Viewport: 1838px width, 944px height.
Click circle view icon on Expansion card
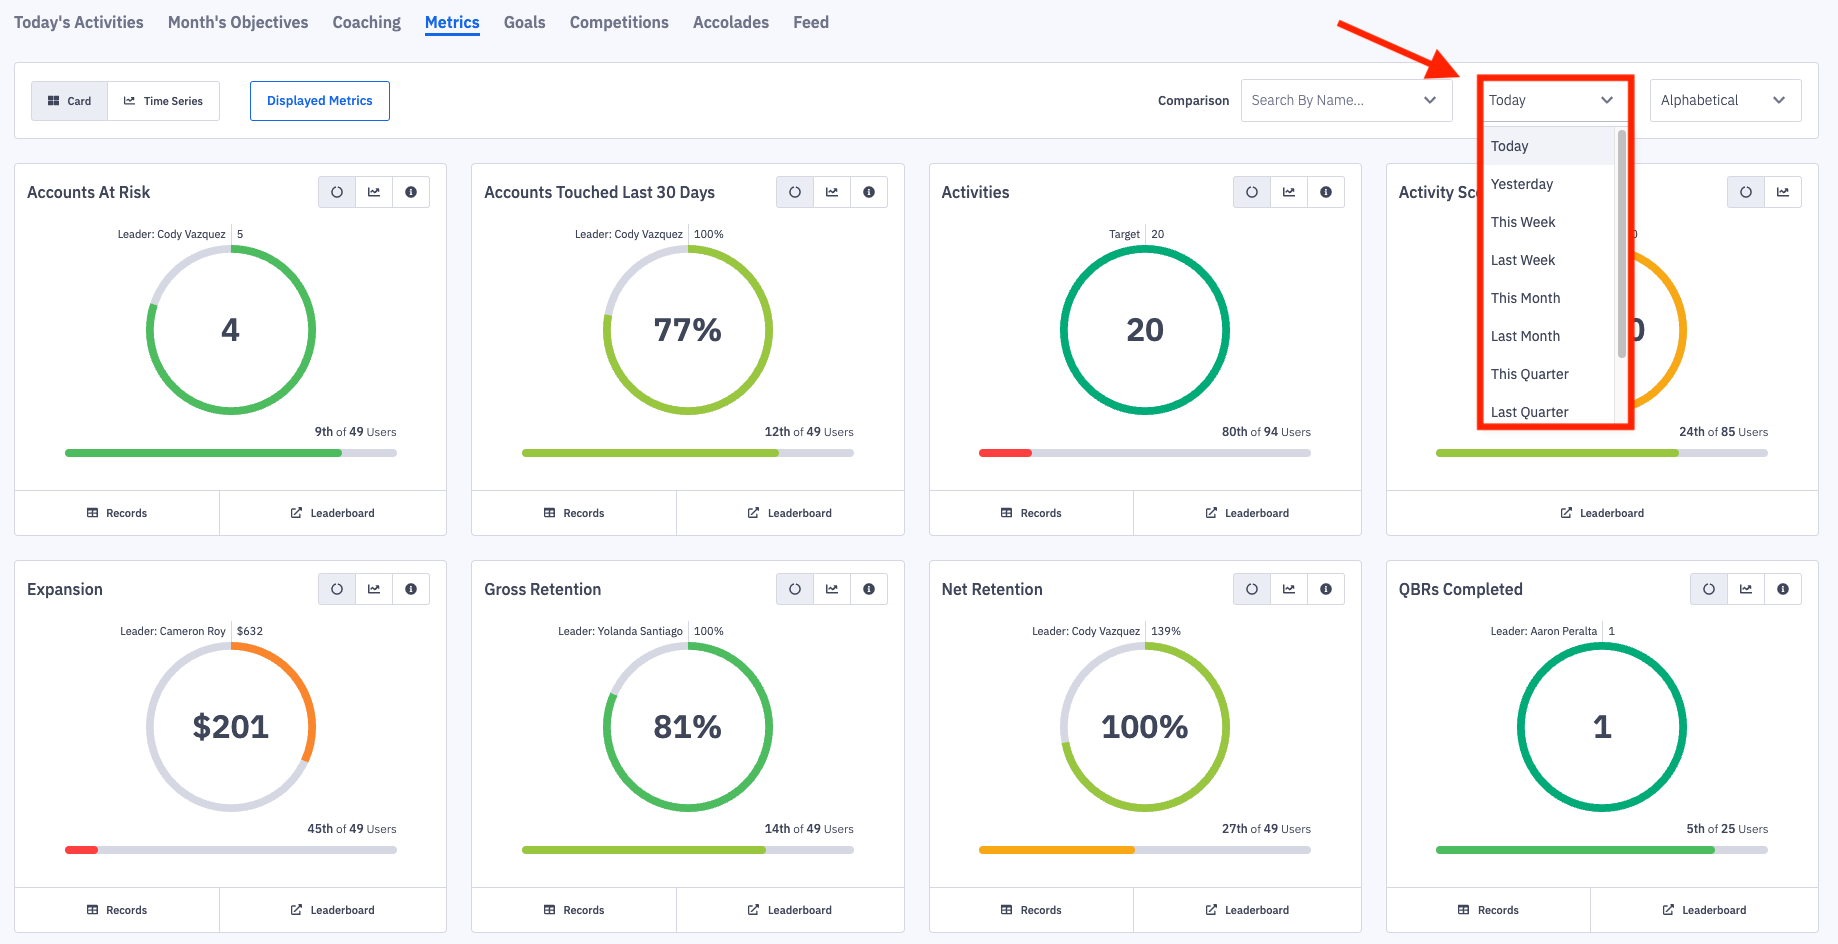(337, 589)
